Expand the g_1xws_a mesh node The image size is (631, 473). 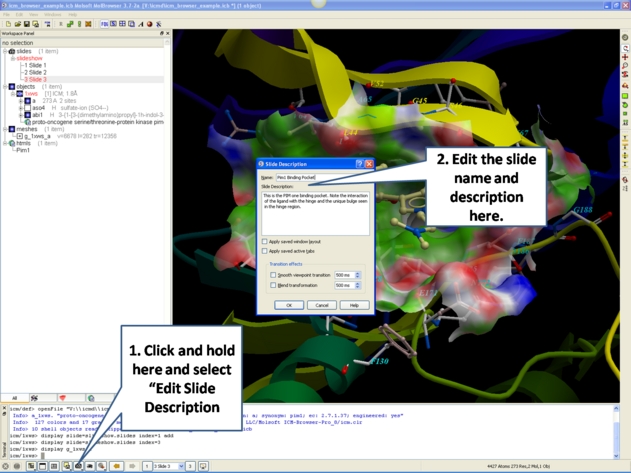[19, 136]
